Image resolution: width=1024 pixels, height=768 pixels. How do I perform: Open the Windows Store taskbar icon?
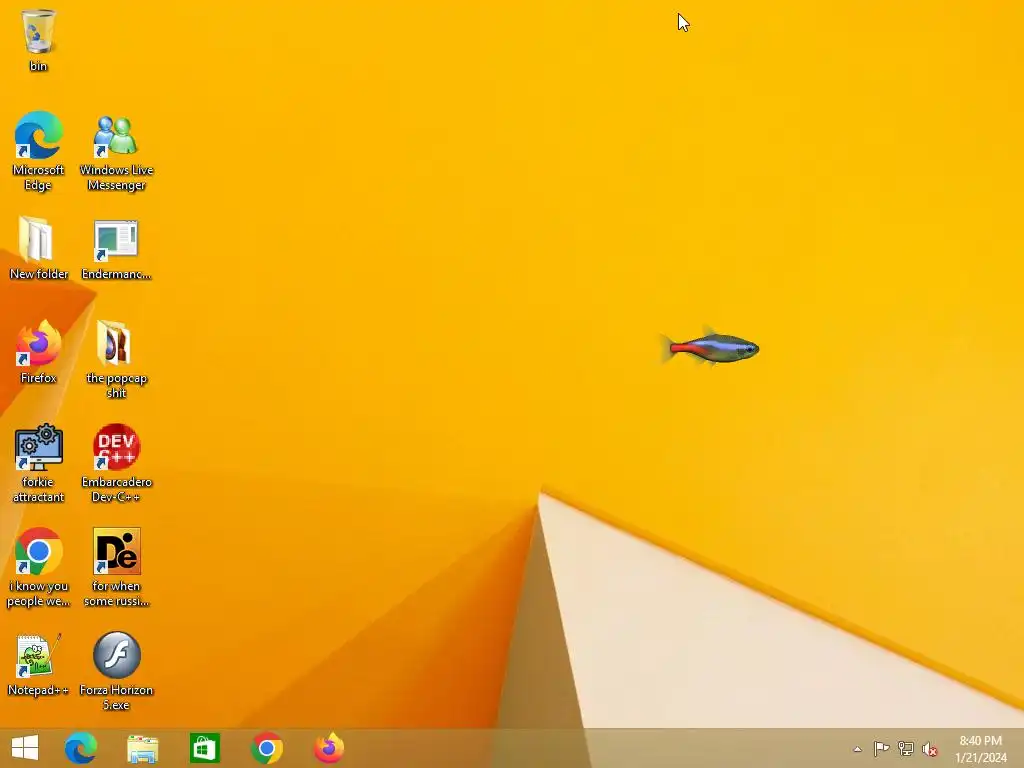(x=204, y=748)
